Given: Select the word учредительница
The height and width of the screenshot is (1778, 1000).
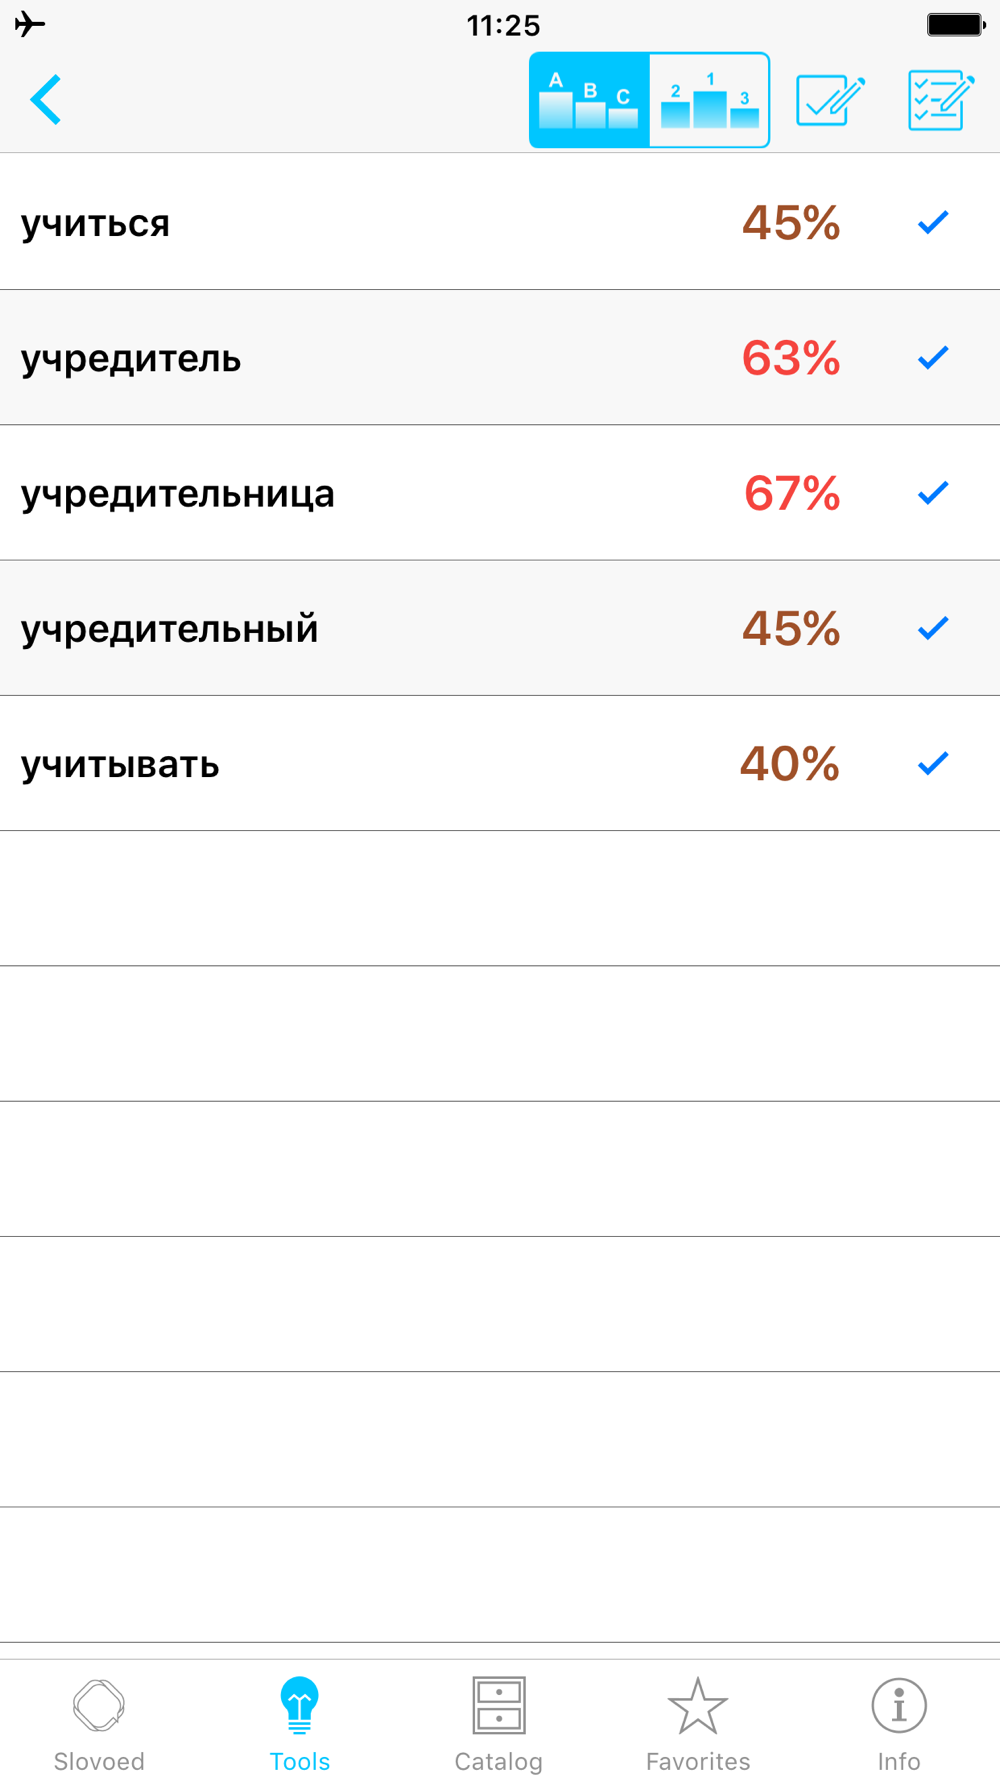Looking at the screenshot, I should [x=178, y=494].
